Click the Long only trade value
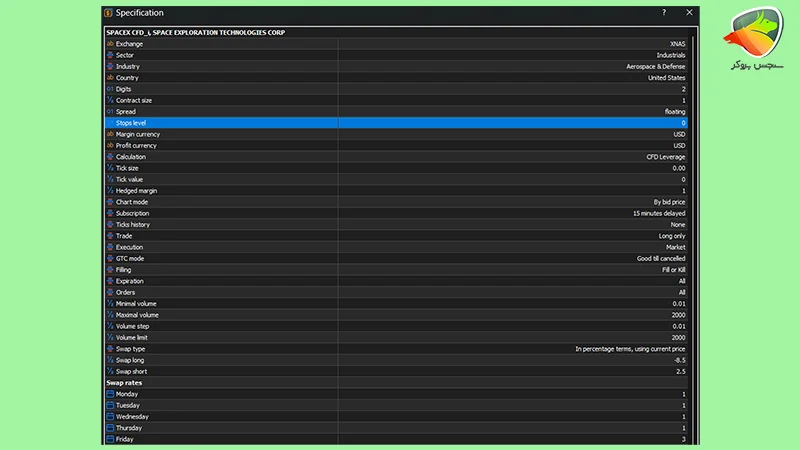This screenshot has width=800, height=450. [672, 236]
